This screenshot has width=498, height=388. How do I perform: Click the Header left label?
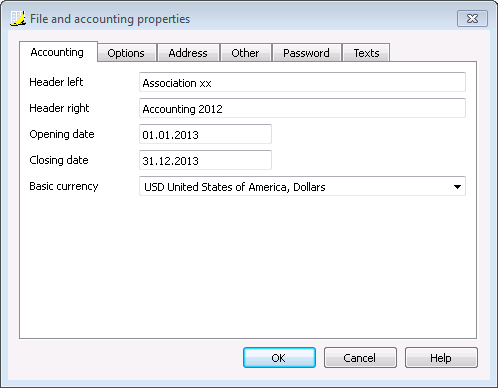tap(56, 82)
